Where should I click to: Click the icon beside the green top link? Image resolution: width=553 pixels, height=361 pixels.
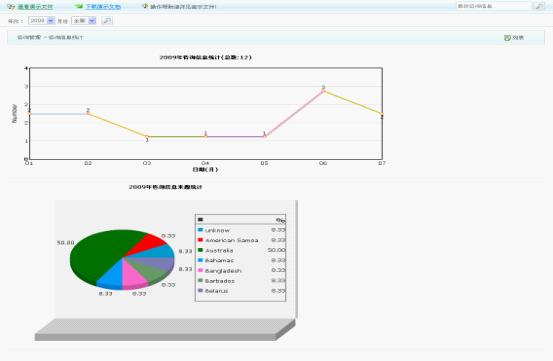[x=12, y=6]
